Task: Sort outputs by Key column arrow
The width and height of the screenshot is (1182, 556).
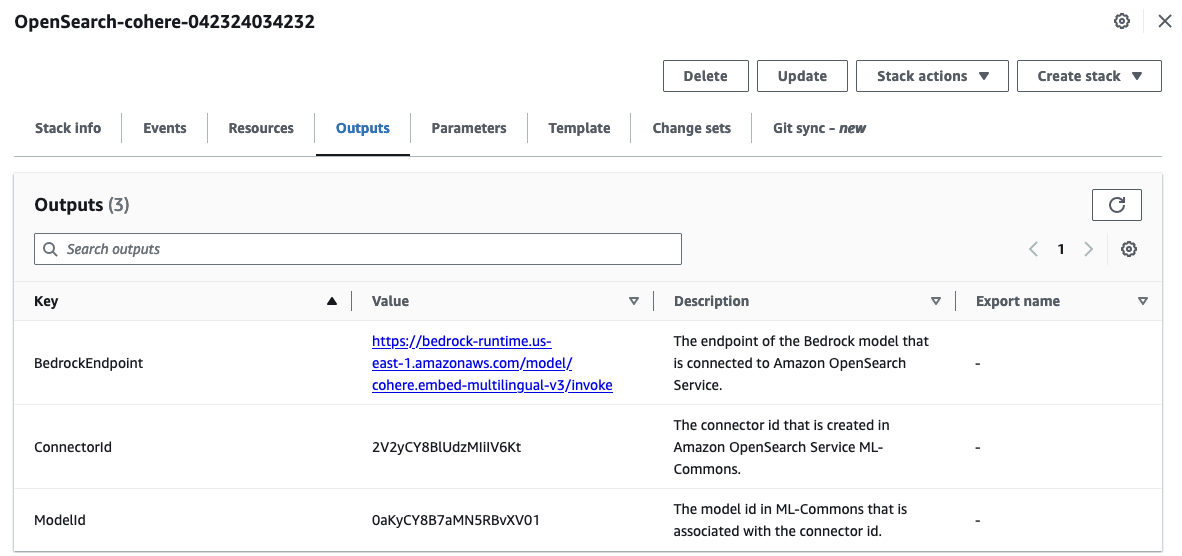Action: coord(332,301)
